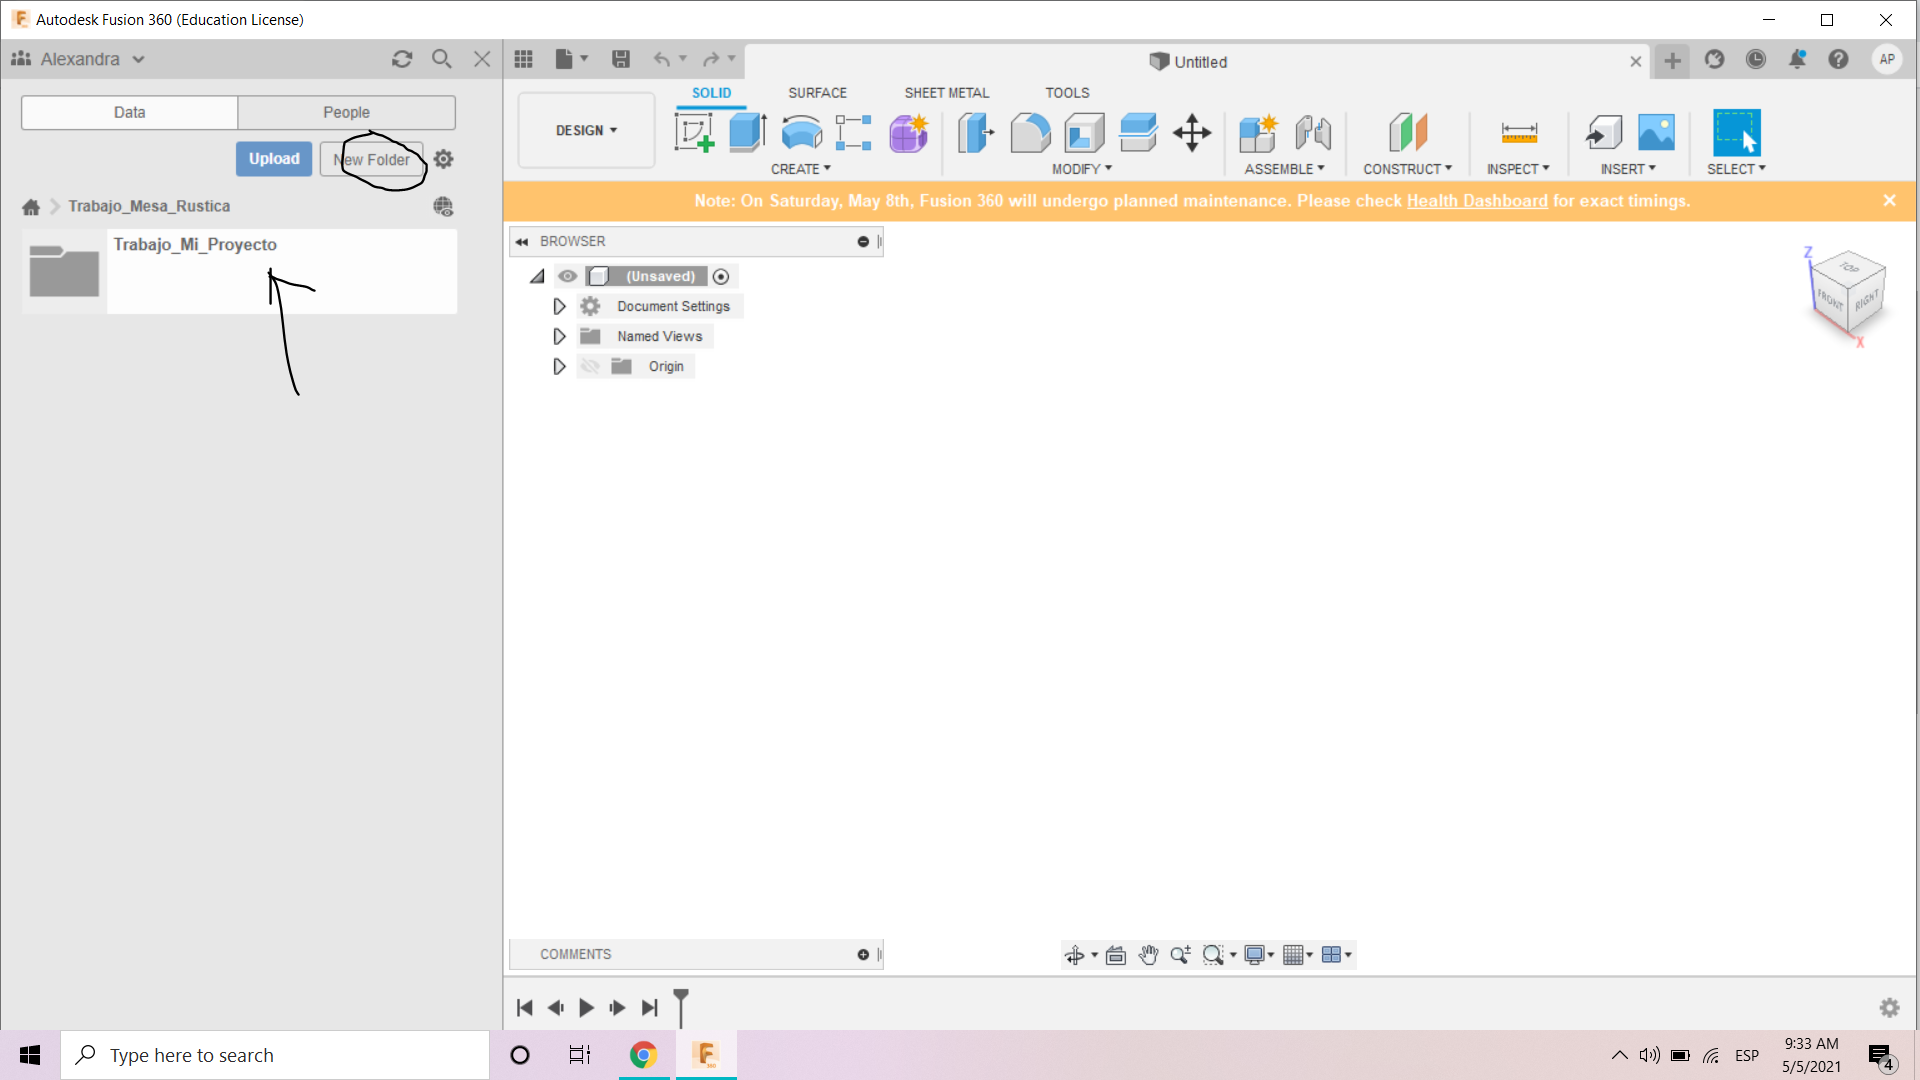Switch to the SURFACE tab
The height and width of the screenshot is (1080, 1920).
click(x=817, y=92)
